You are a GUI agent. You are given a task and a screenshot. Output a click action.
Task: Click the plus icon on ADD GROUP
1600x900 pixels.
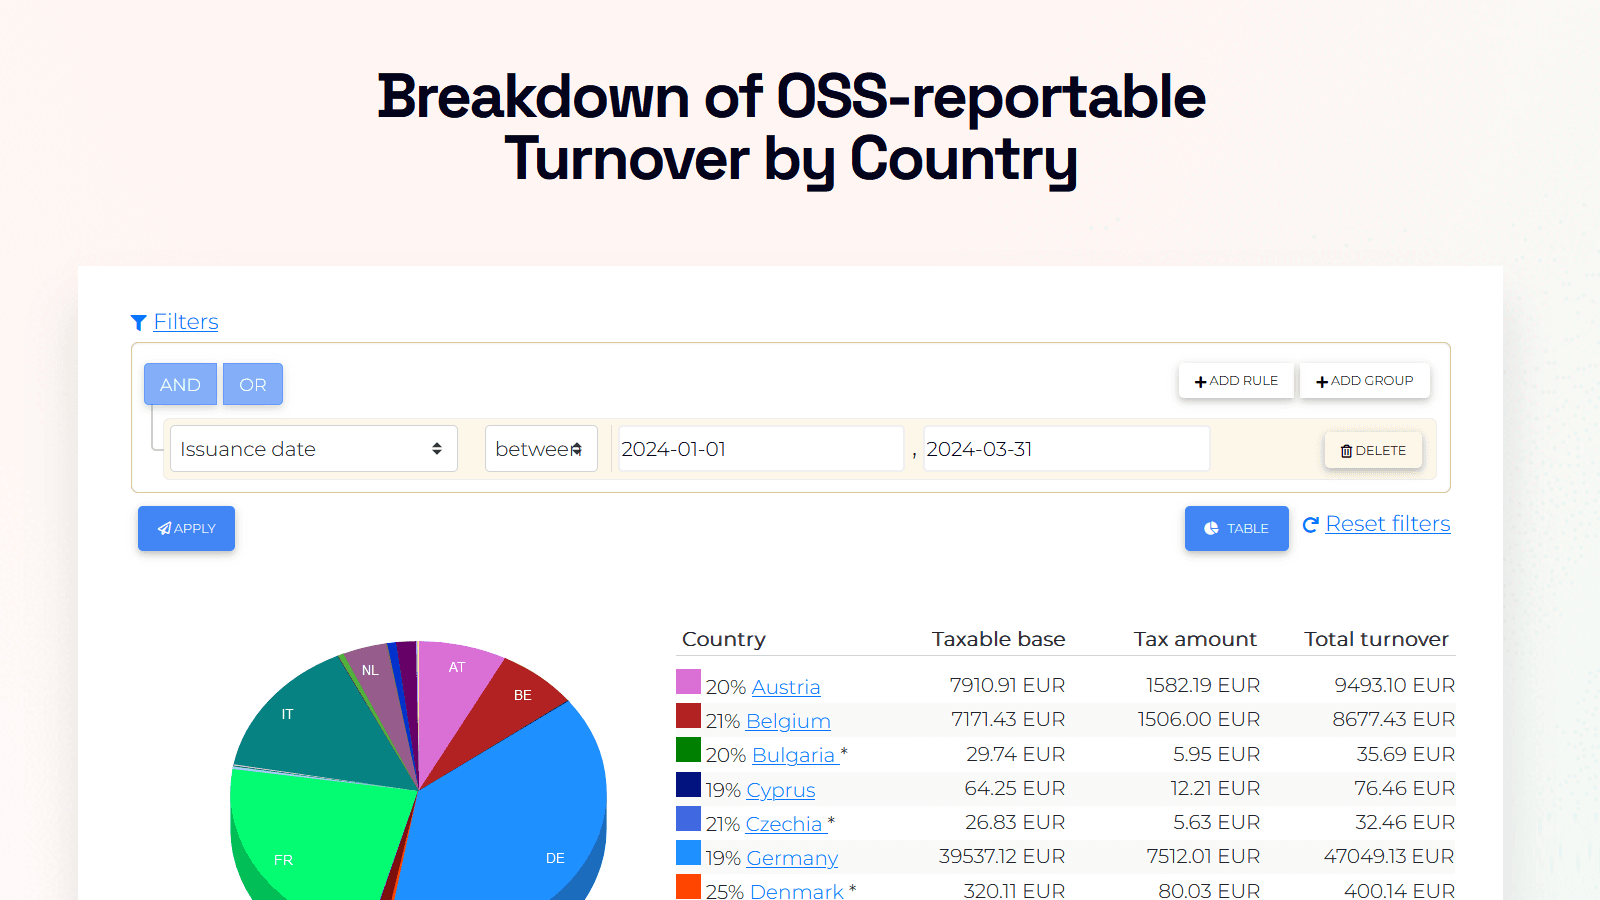[x=1322, y=381]
